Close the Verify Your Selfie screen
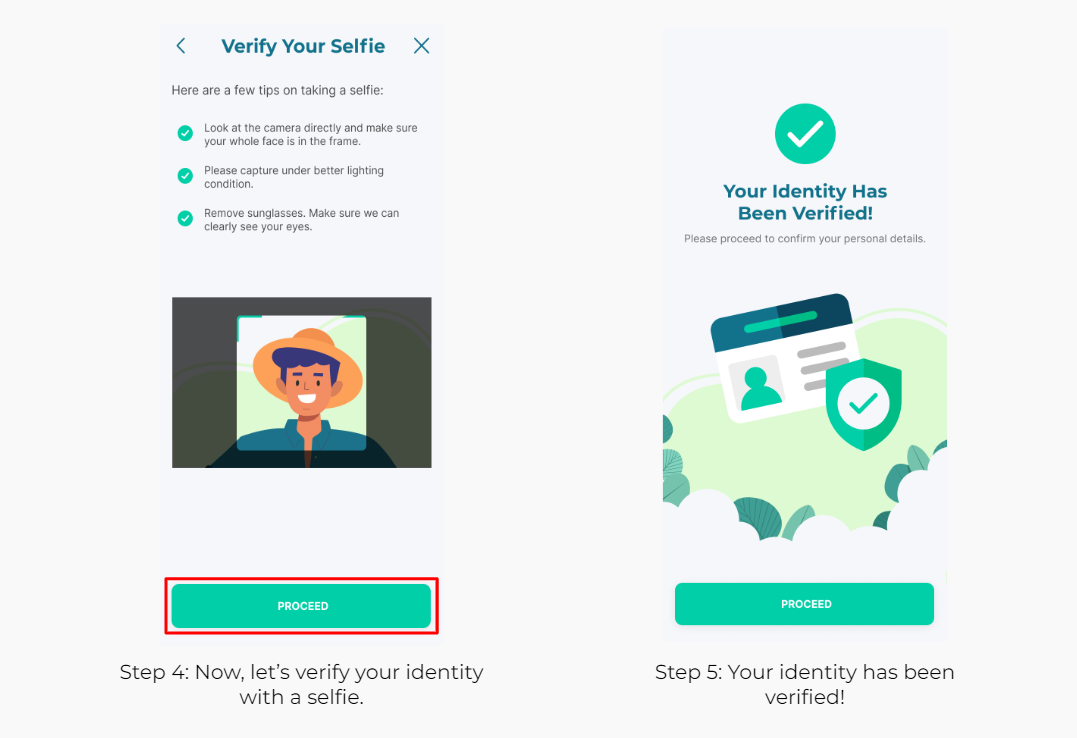 (422, 46)
